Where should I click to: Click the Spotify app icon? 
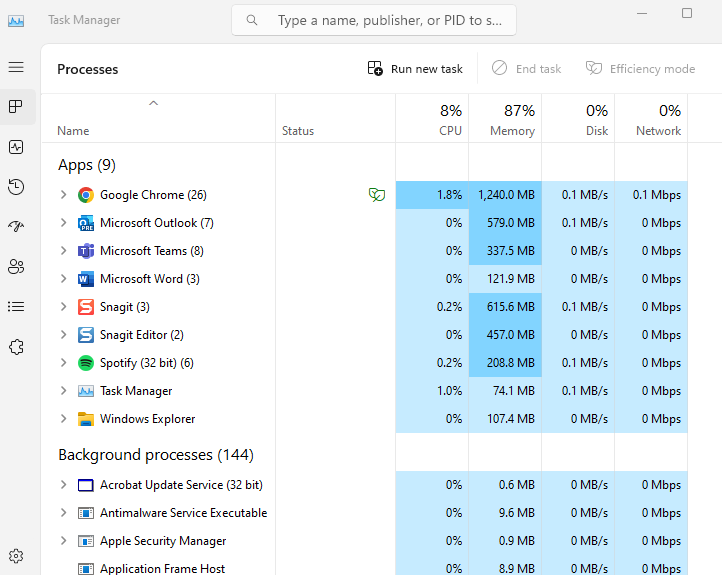[x=86, y=363]
